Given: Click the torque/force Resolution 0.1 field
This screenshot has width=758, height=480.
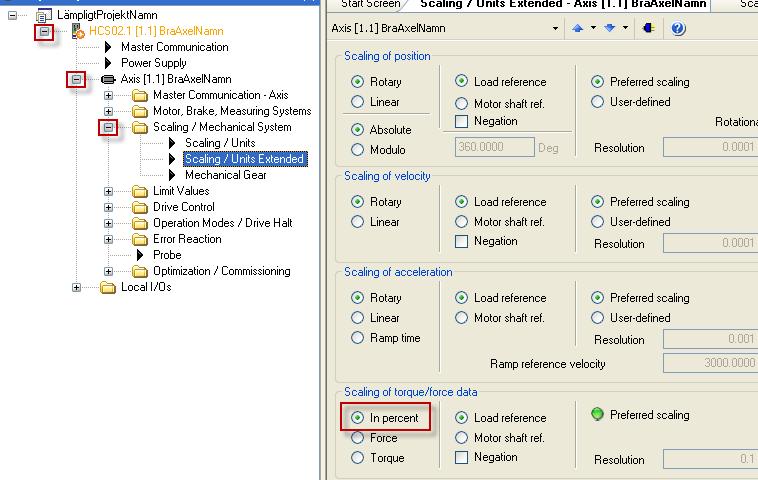Looking at the screenshot, I should point(711,459).
